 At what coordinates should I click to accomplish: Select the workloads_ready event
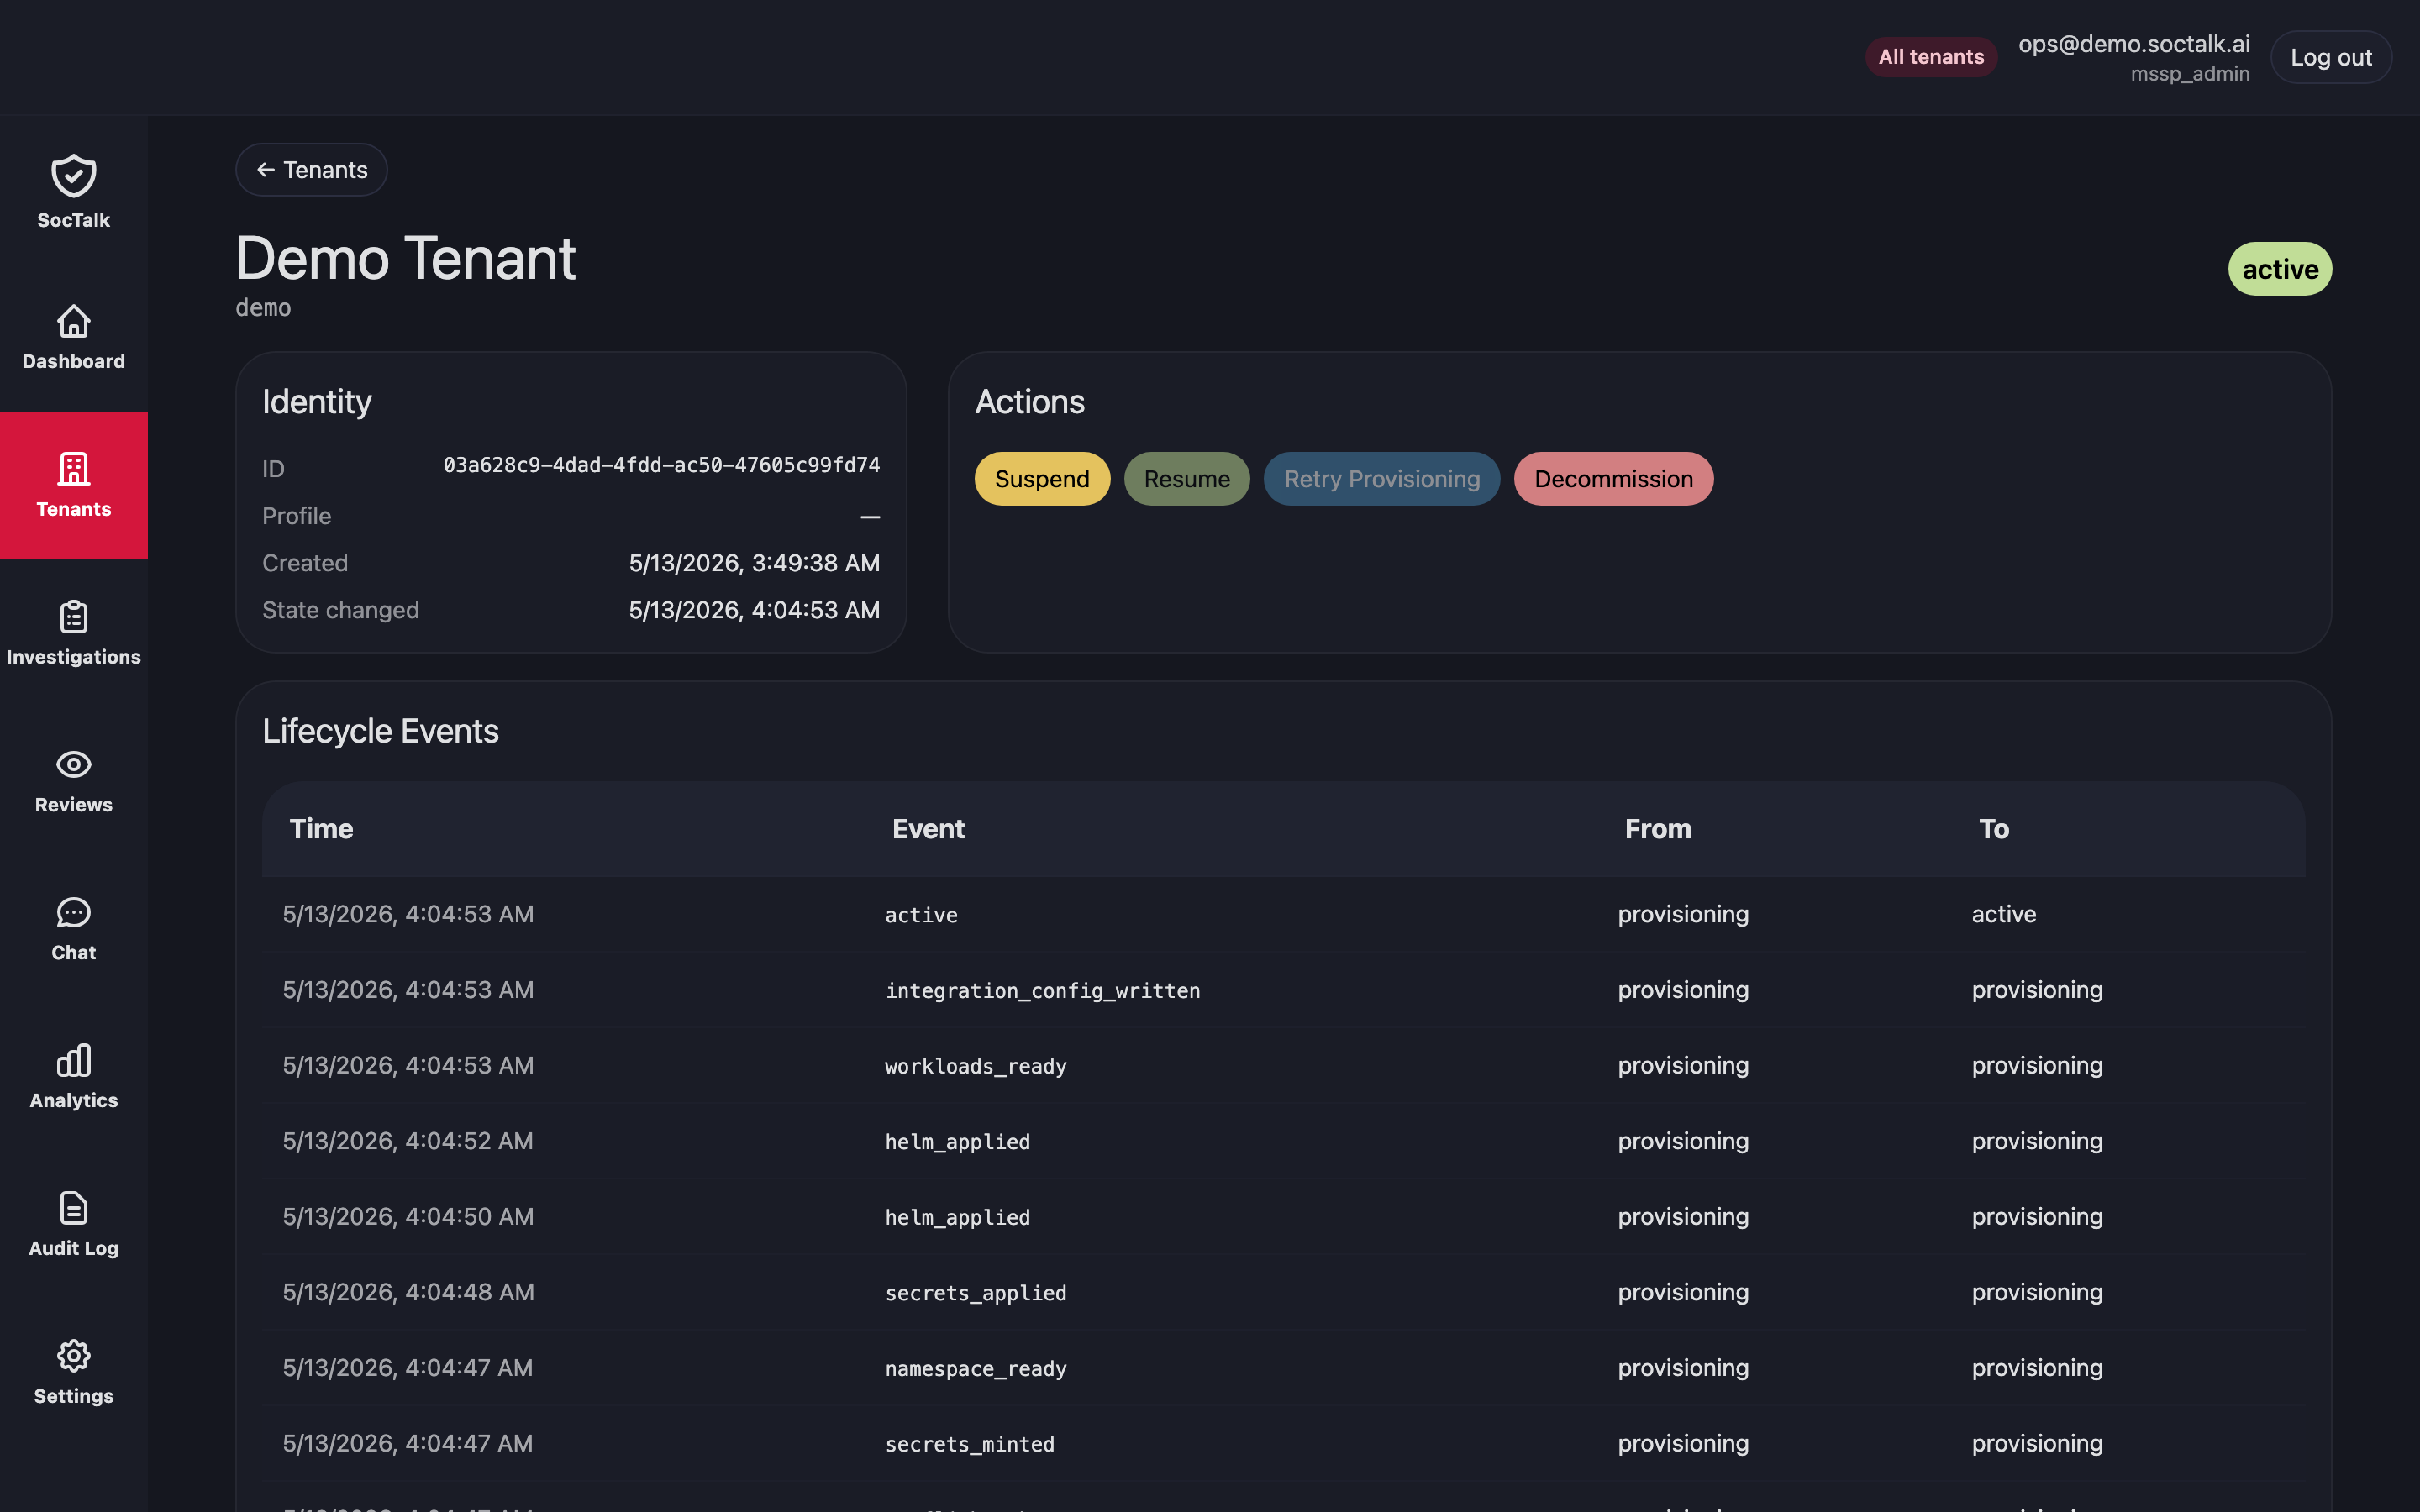(976, 1066)
